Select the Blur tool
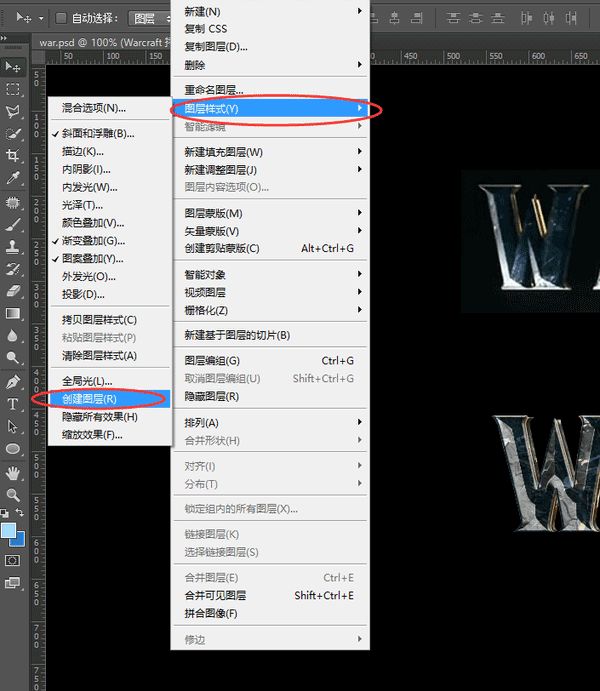Image resolution: width=600 pixels, height=691 pixels. pyautogui.click(x=12, y=335)
